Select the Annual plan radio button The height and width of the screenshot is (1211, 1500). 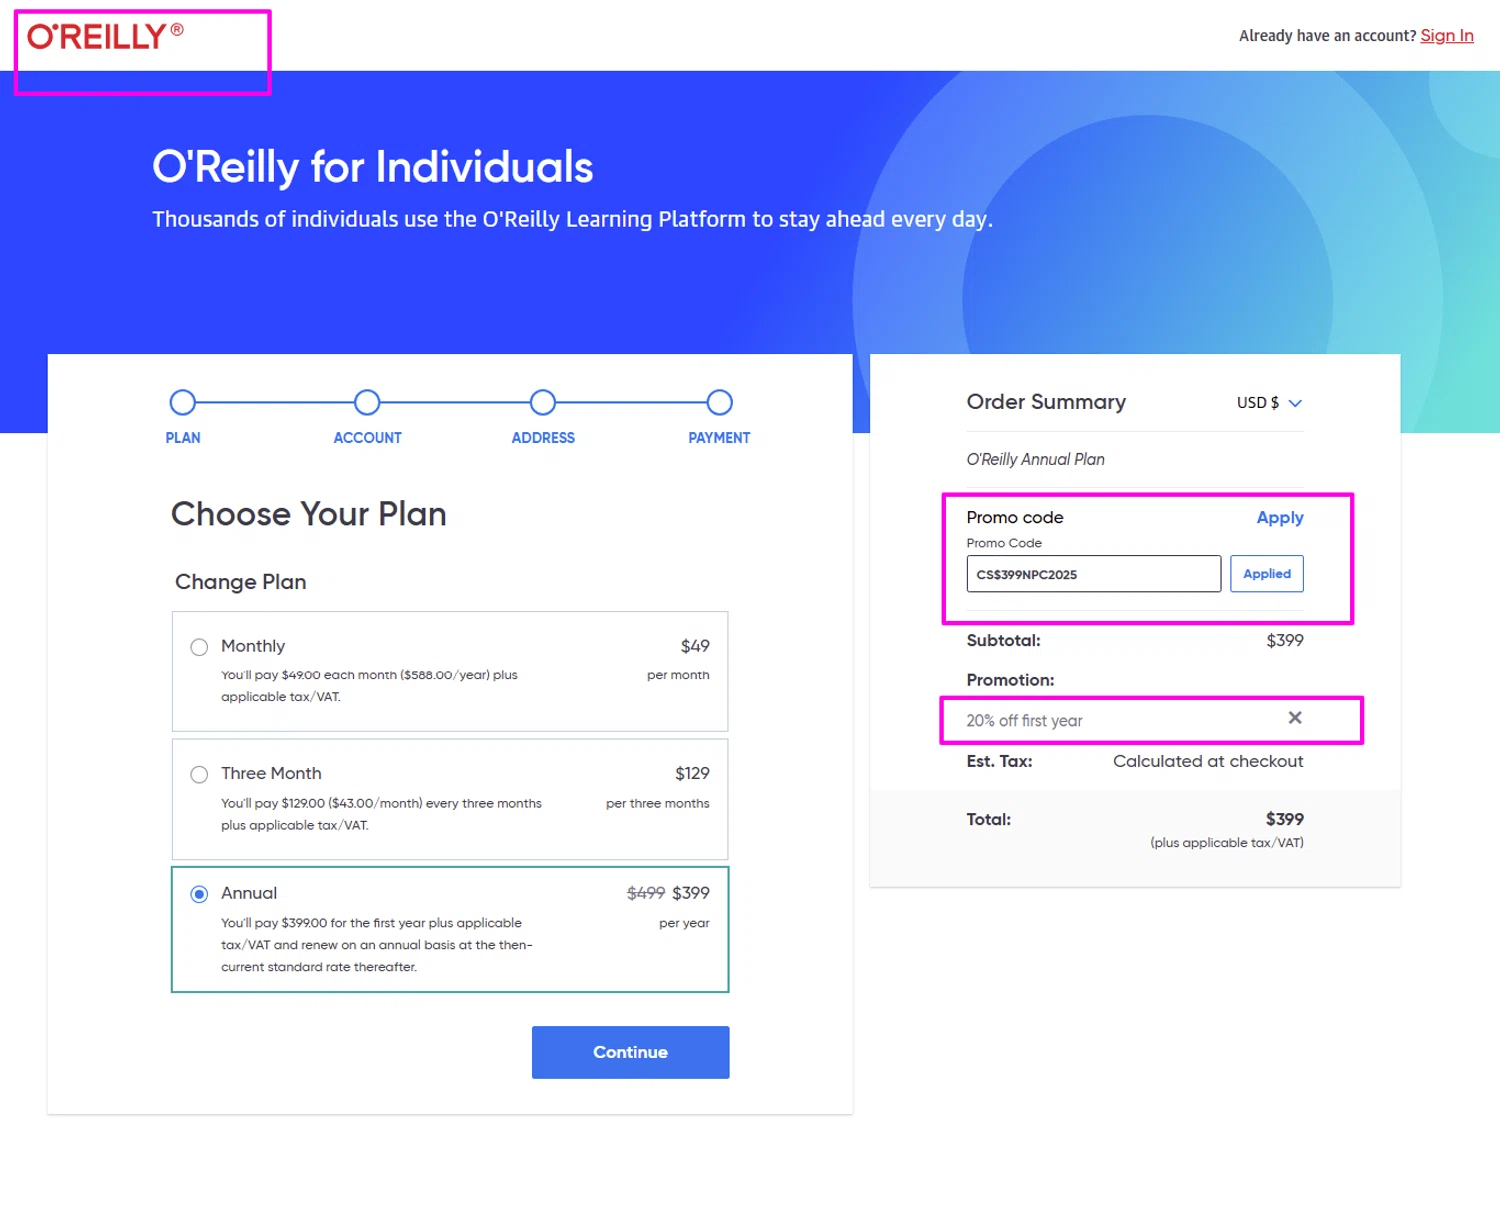pos(199,894)
